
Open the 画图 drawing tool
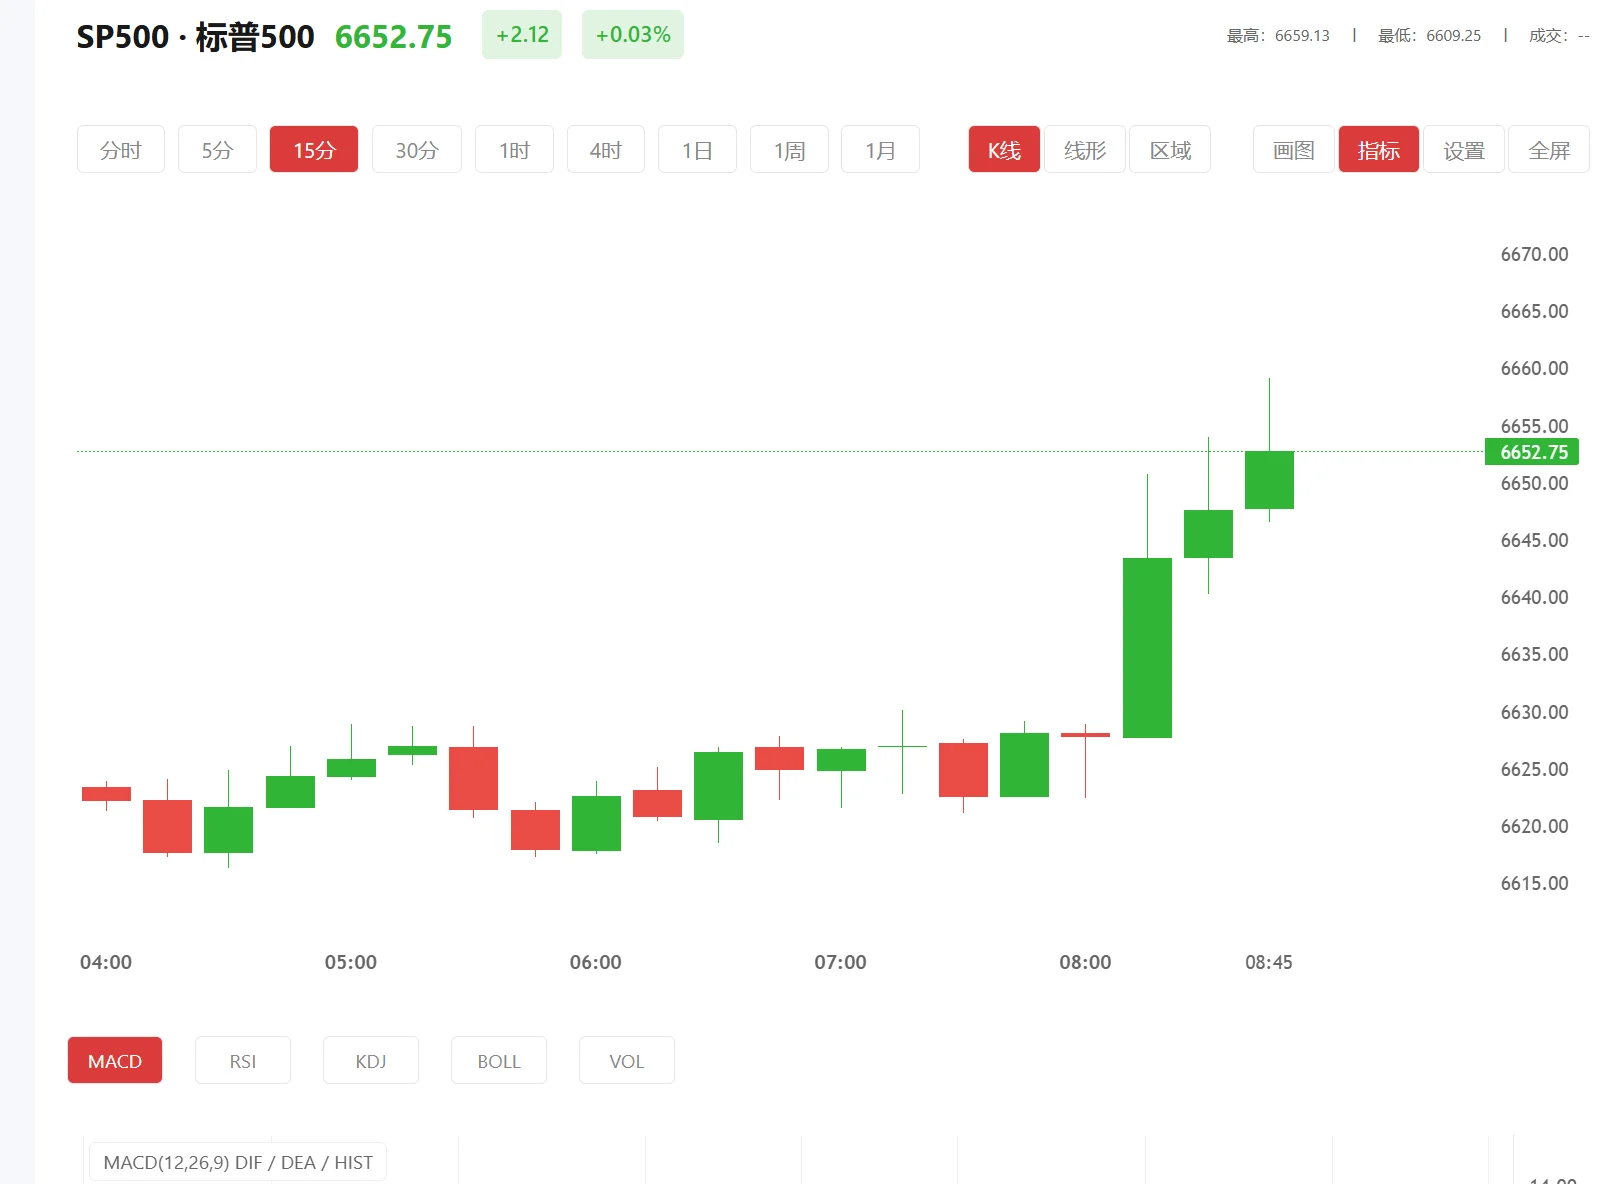[1292, 148]
